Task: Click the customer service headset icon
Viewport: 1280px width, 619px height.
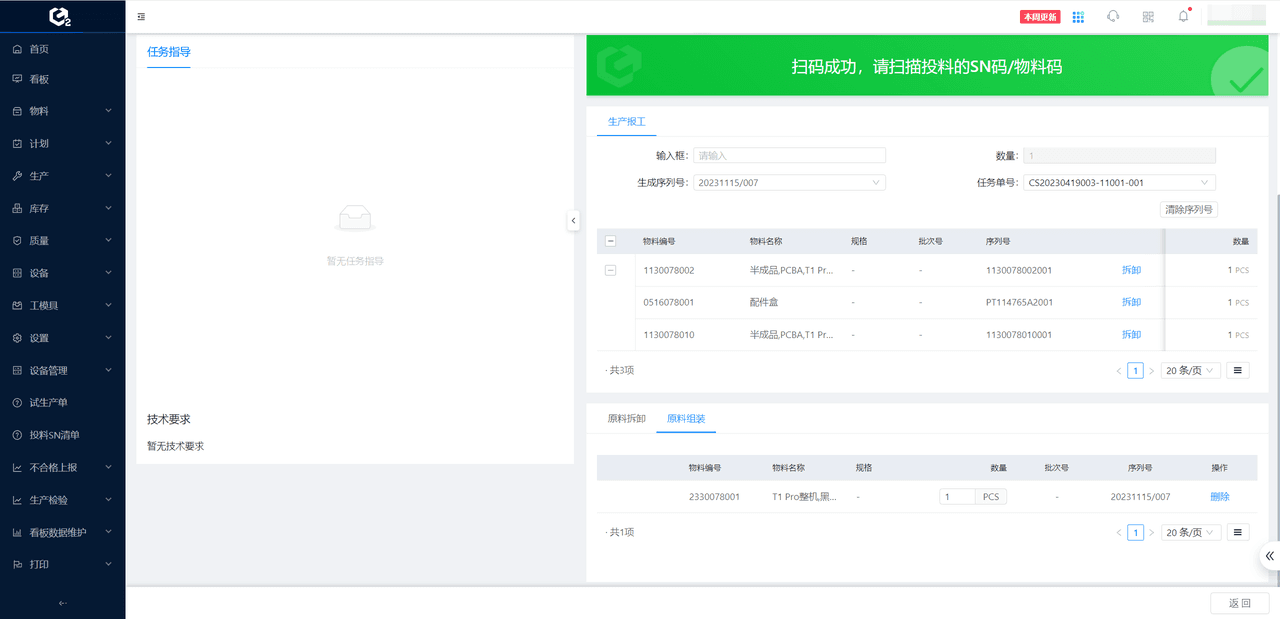Action: tap(1113, 16)
